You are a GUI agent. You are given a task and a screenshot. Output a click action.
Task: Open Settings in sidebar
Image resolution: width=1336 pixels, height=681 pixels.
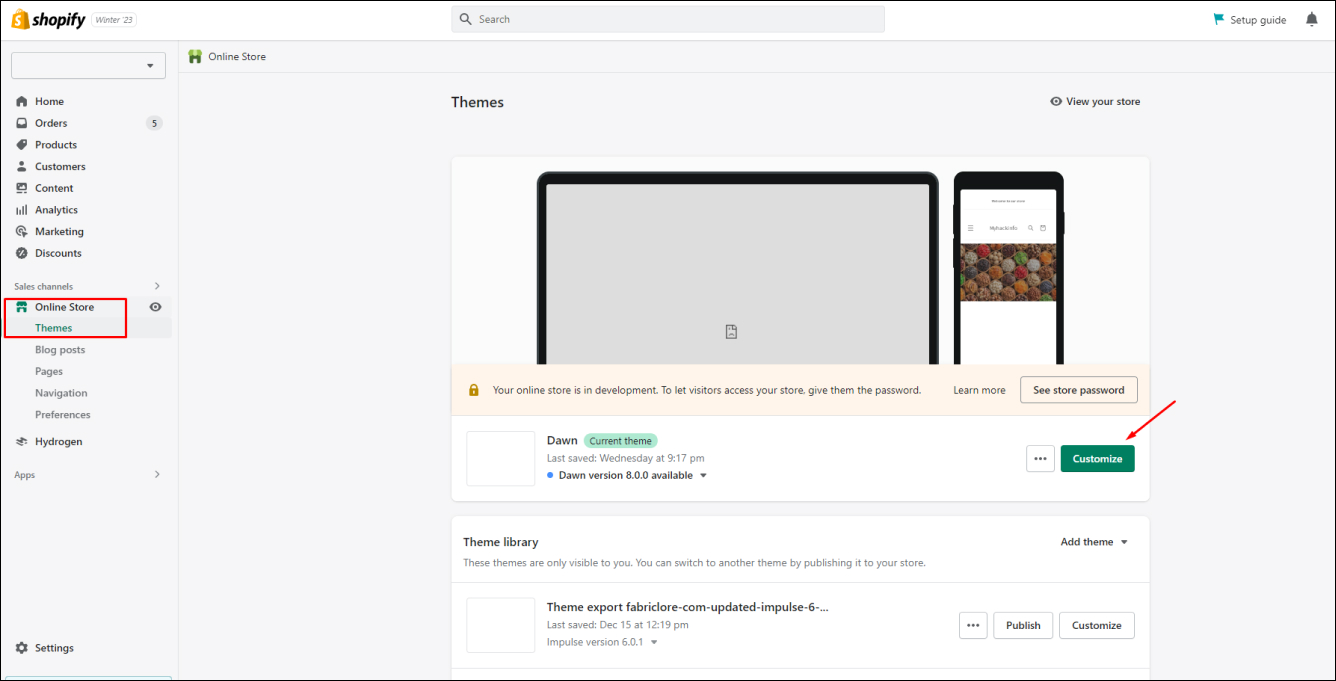click(x=54, y=648)
